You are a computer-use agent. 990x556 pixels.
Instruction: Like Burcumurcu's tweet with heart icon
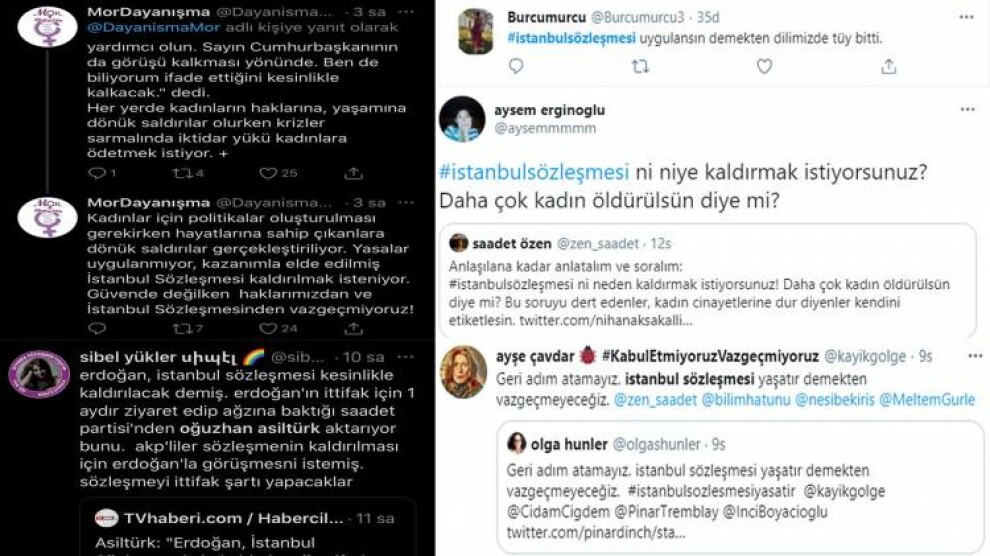[x=764, y=66]
